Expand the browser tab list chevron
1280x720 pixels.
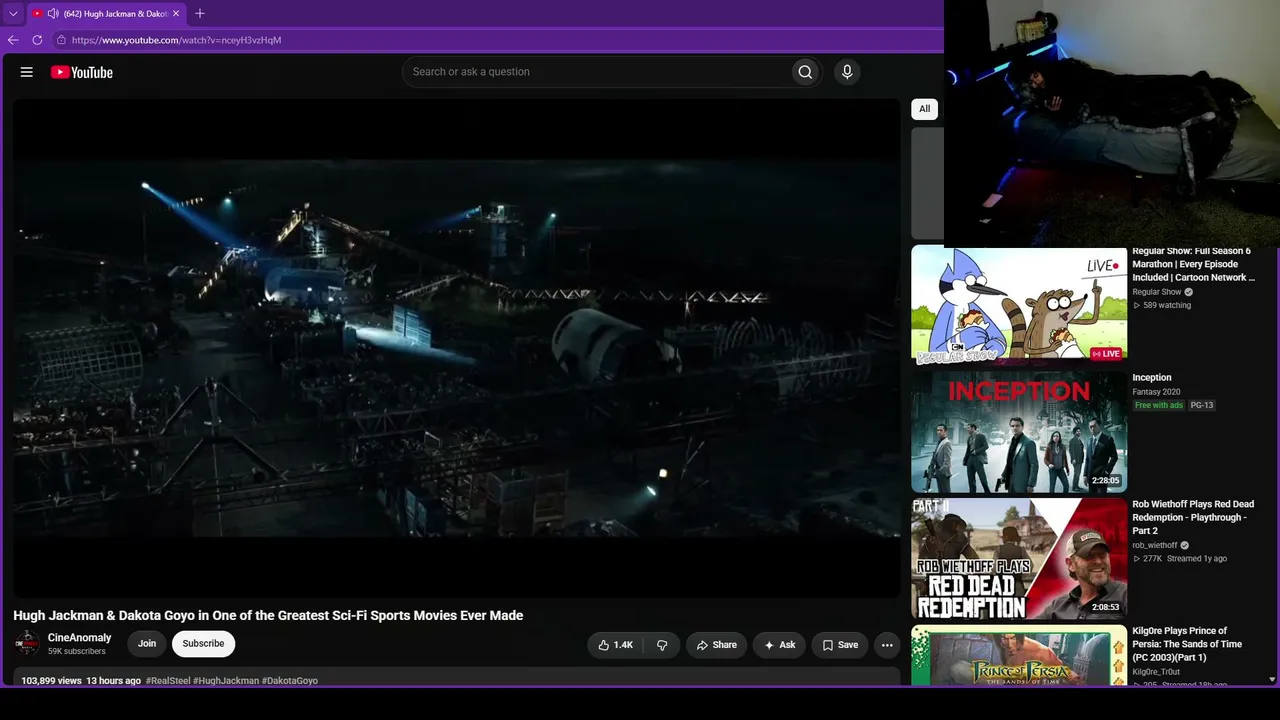click(x=13, y=14)
